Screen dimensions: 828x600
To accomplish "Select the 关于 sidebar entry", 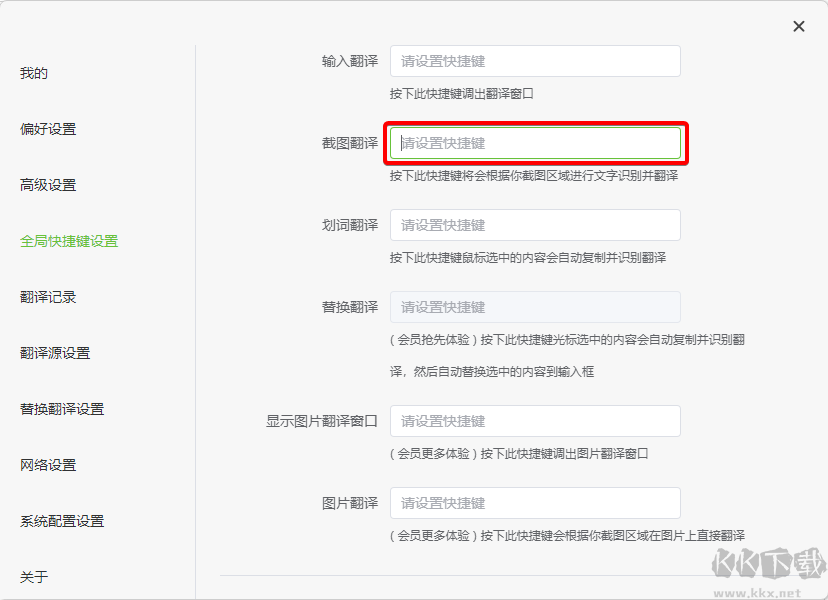I will [33, 576].
